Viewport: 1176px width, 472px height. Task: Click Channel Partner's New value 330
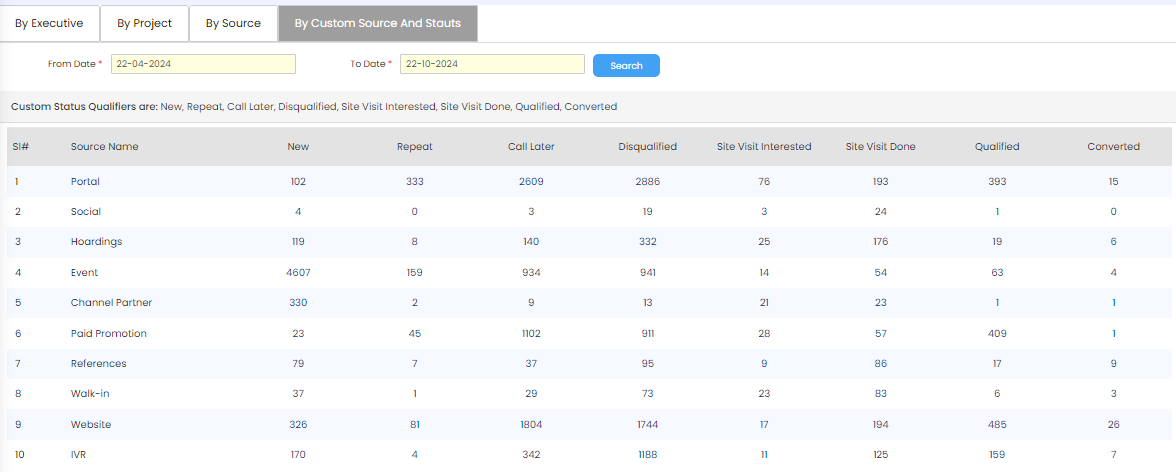[298, 302]
